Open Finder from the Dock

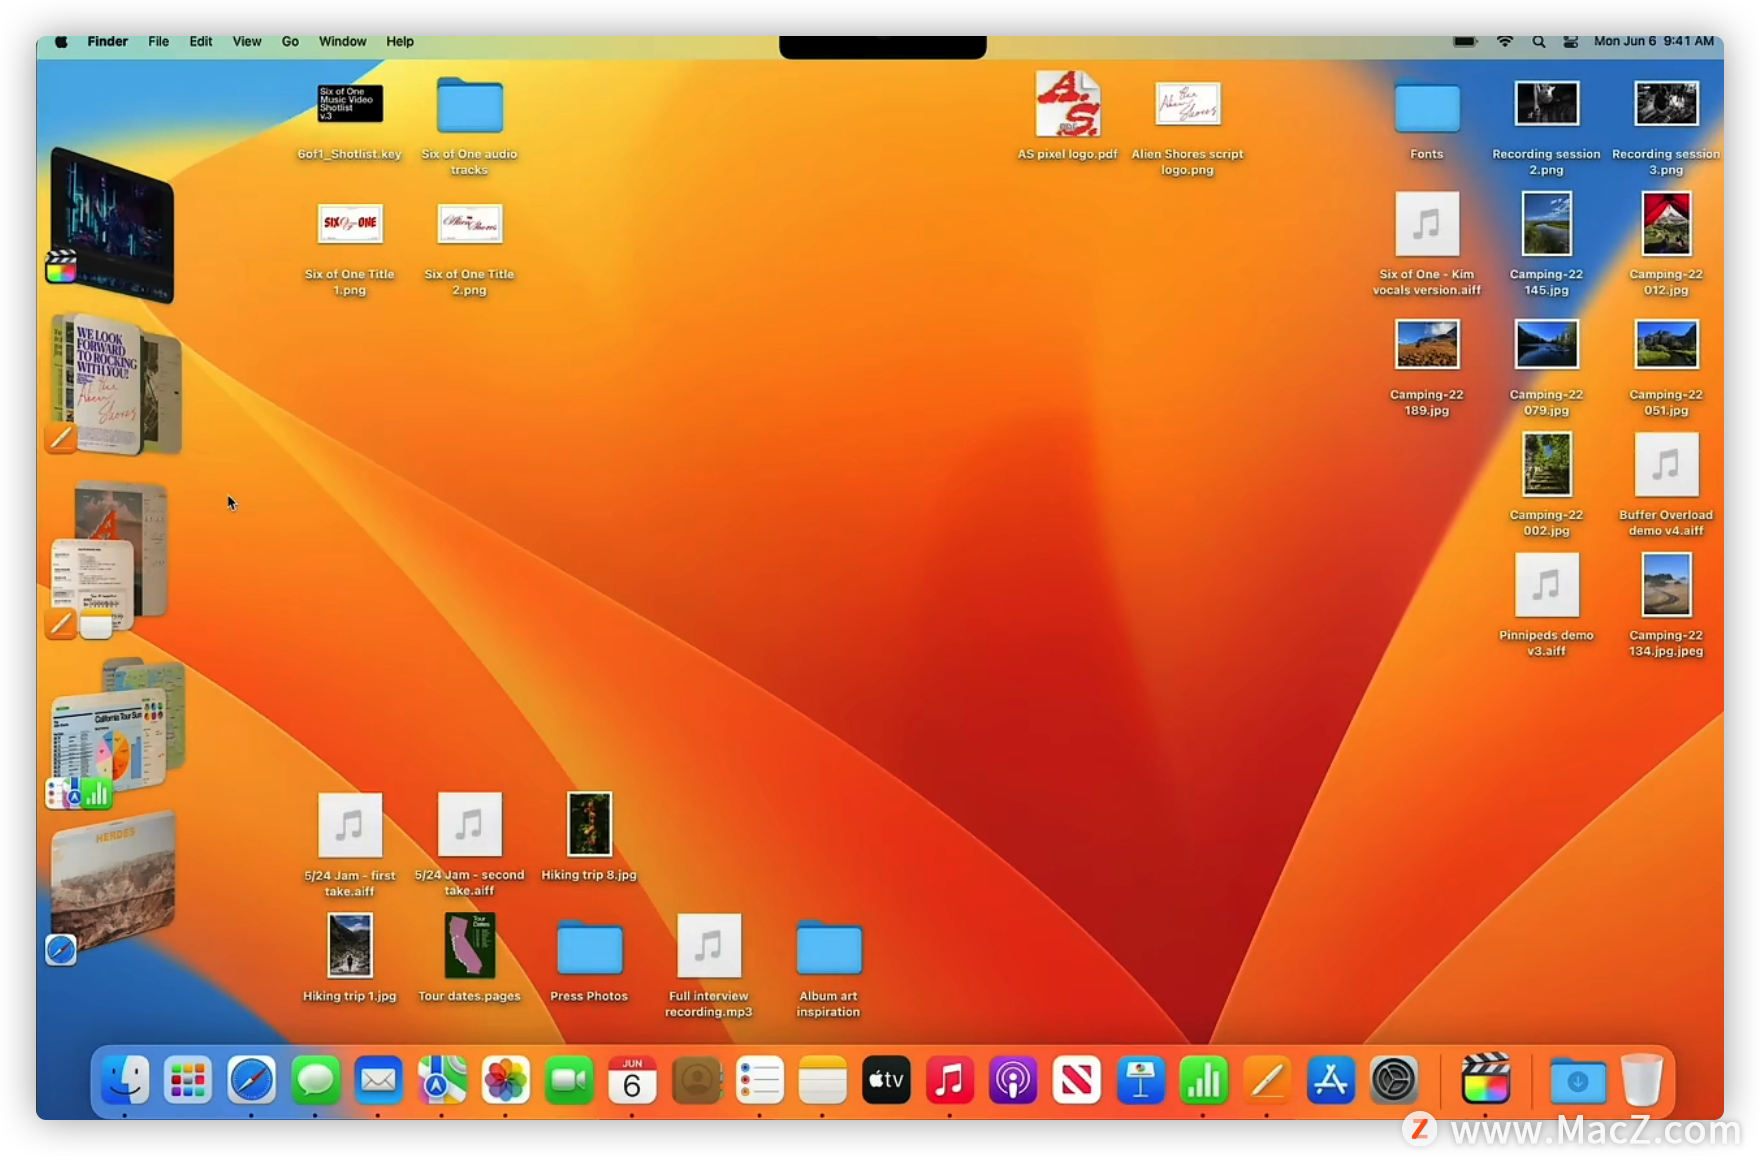click(125, 1080)
